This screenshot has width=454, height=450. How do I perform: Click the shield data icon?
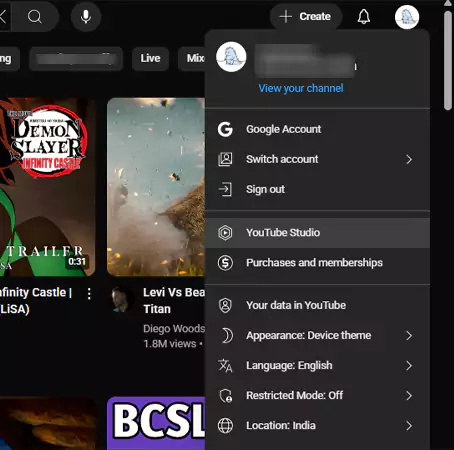coord(225,305)
